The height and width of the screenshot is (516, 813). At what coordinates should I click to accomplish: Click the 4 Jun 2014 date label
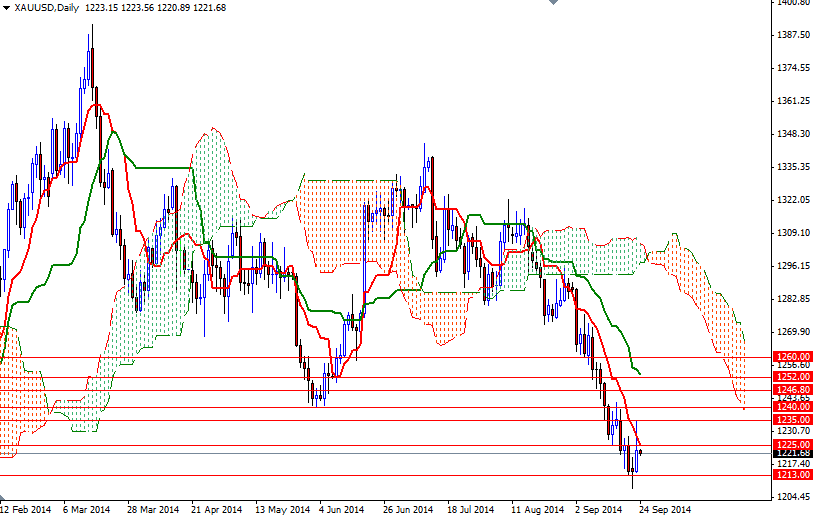pyautogui.click(x=343, y=509)
